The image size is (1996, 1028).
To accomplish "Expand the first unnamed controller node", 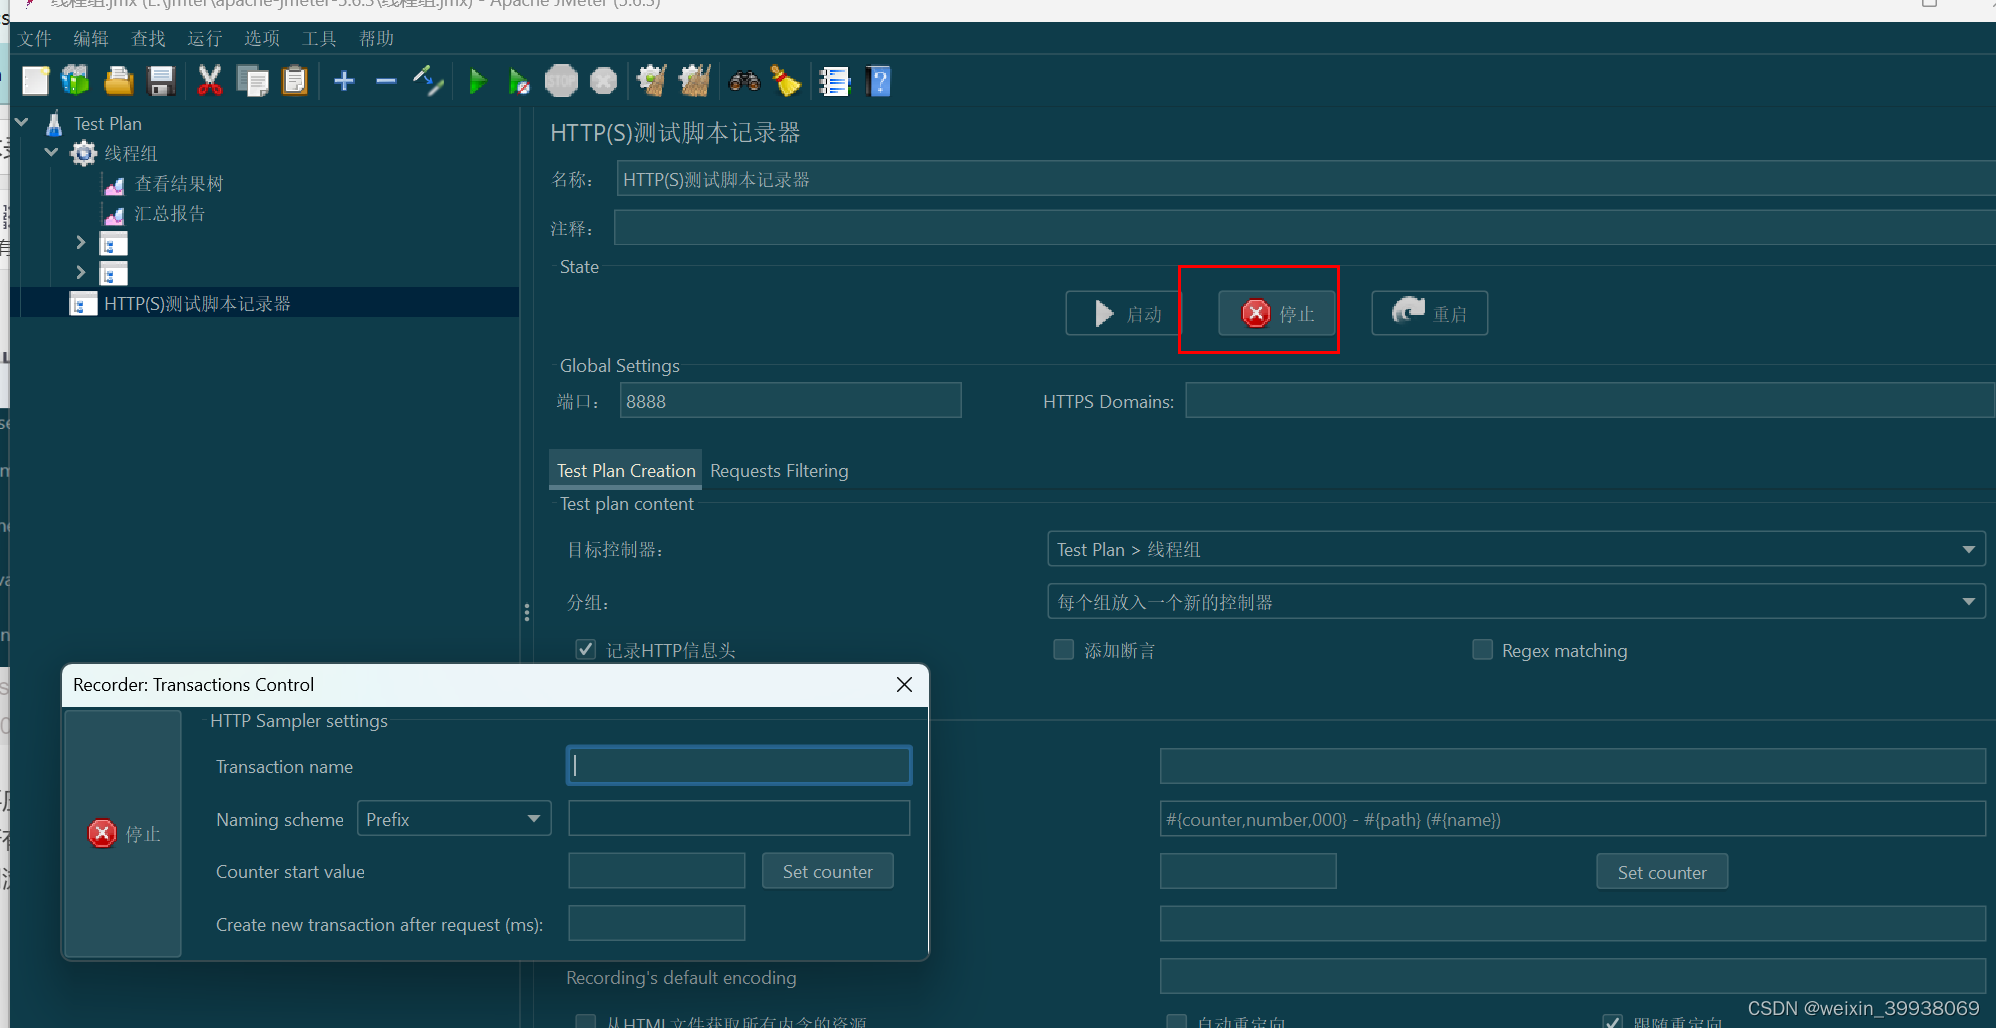I will pyautogui.click(x=81, y=242).
